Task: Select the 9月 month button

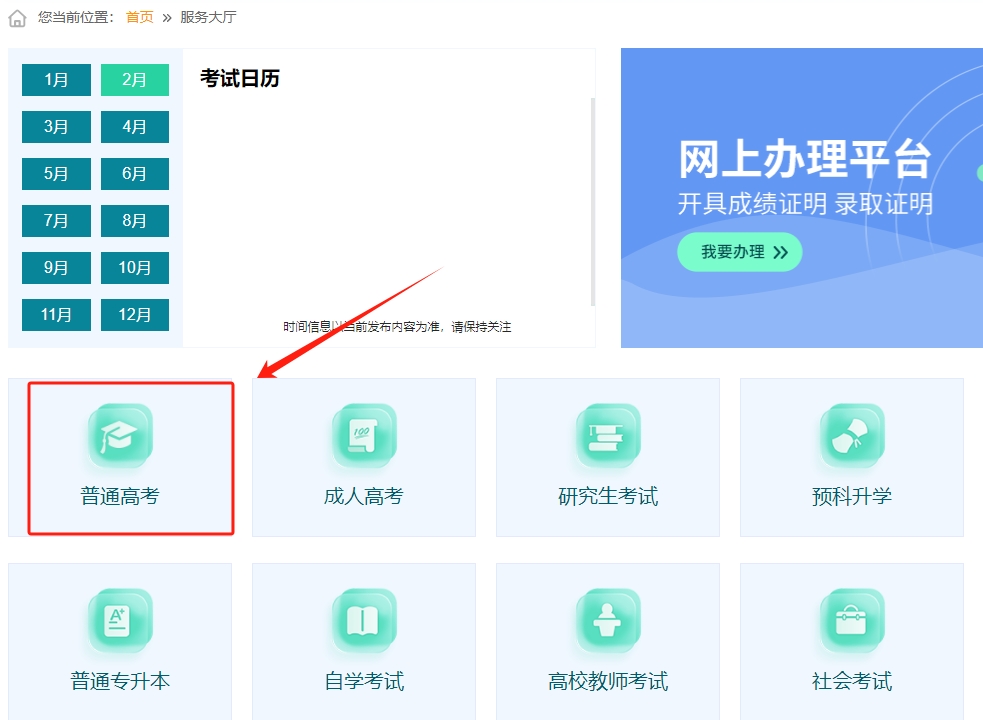Action: (56, 268)
